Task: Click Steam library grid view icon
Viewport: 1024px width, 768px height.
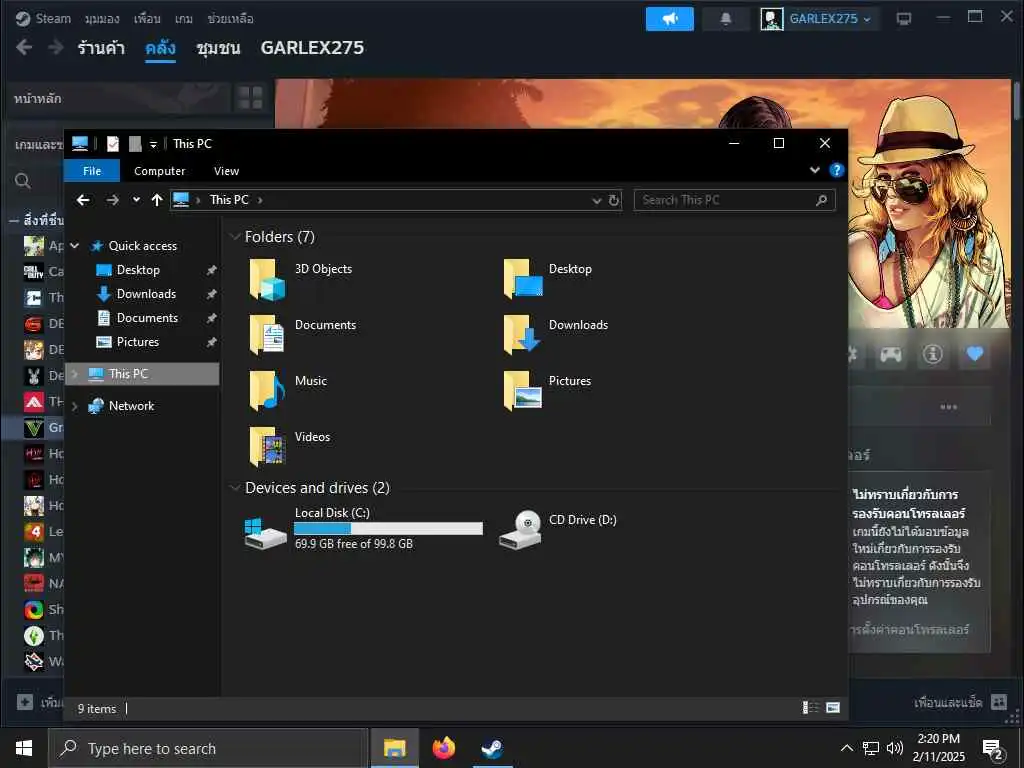Action: 250,98
